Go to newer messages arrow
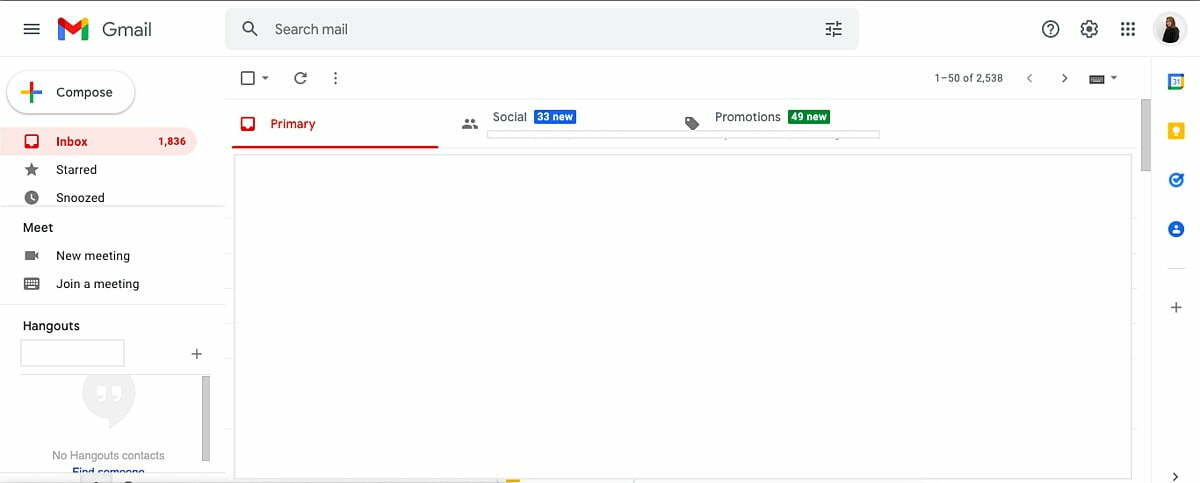Screen dimensions: 1200x483 1029,78
